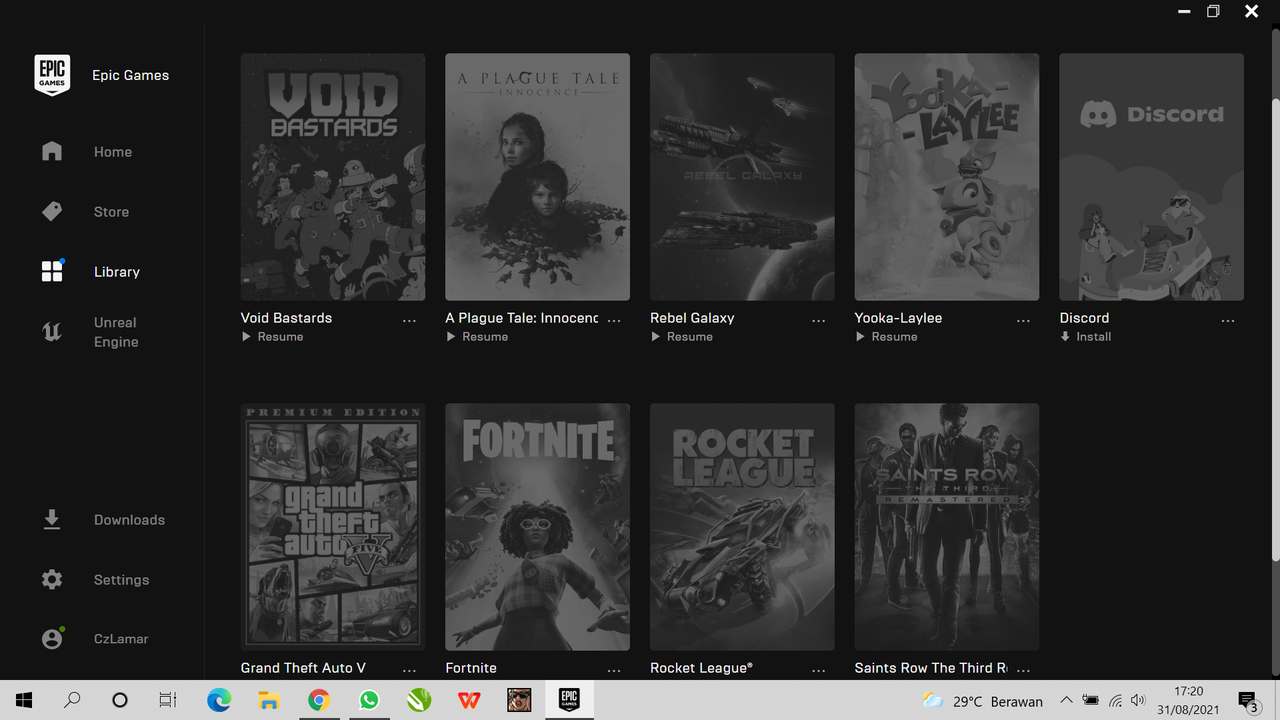Select the Rebel Galaxy cover art
1280x720 pixels.
click(x=742, y=177)
